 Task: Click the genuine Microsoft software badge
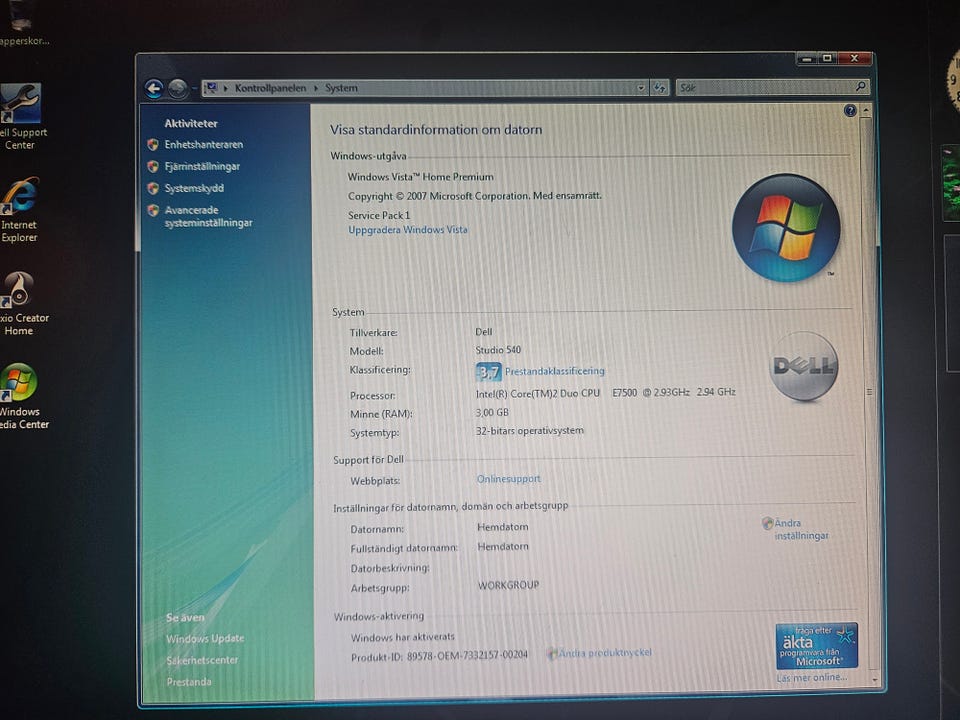(x=816, y=646)
